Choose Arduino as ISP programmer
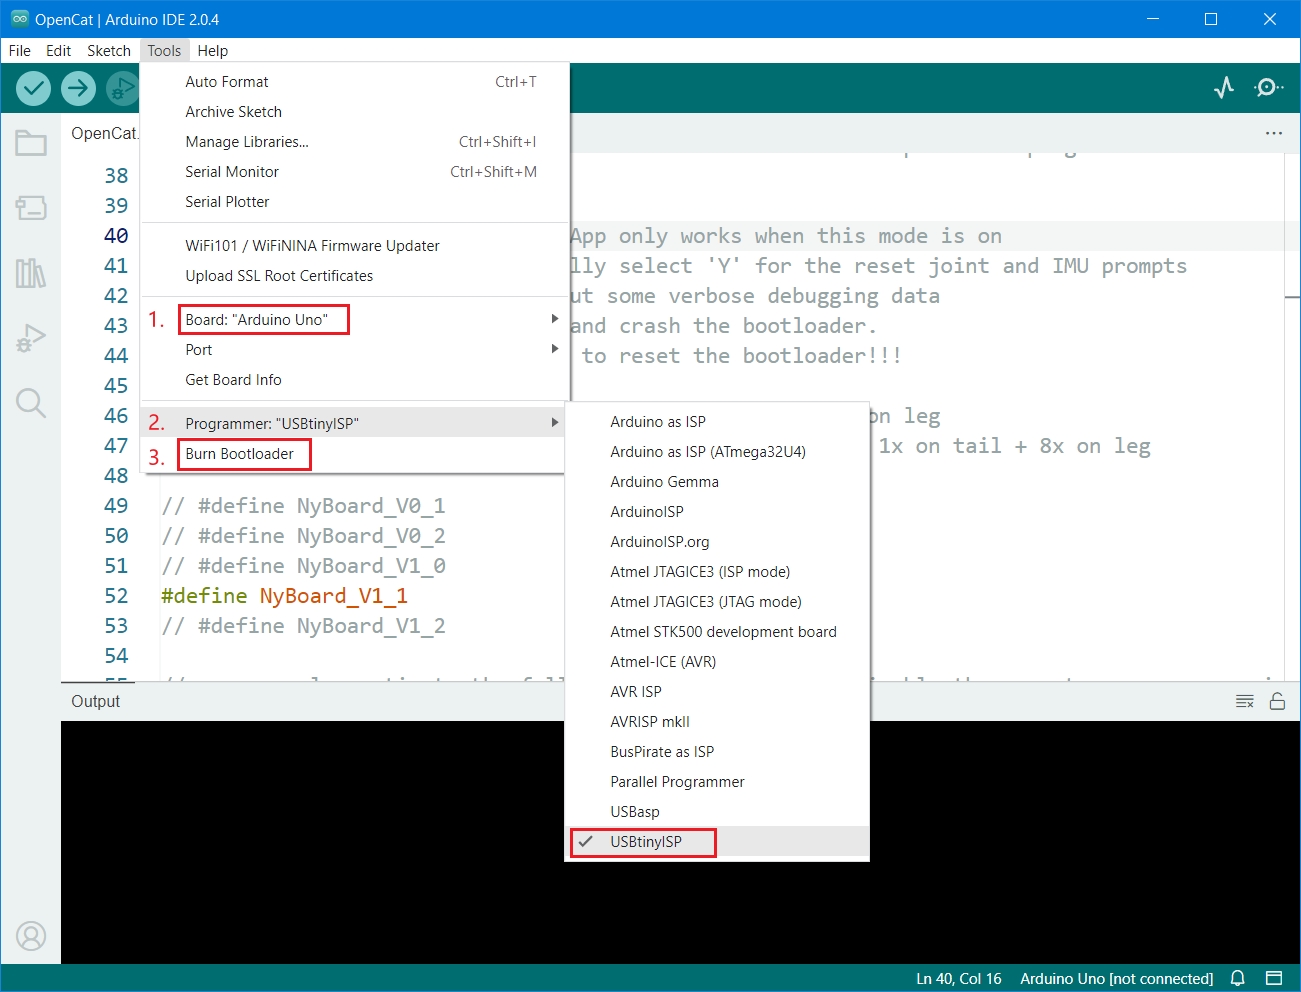This screenshot has height=992, width=1301. [x=658, y=422]
